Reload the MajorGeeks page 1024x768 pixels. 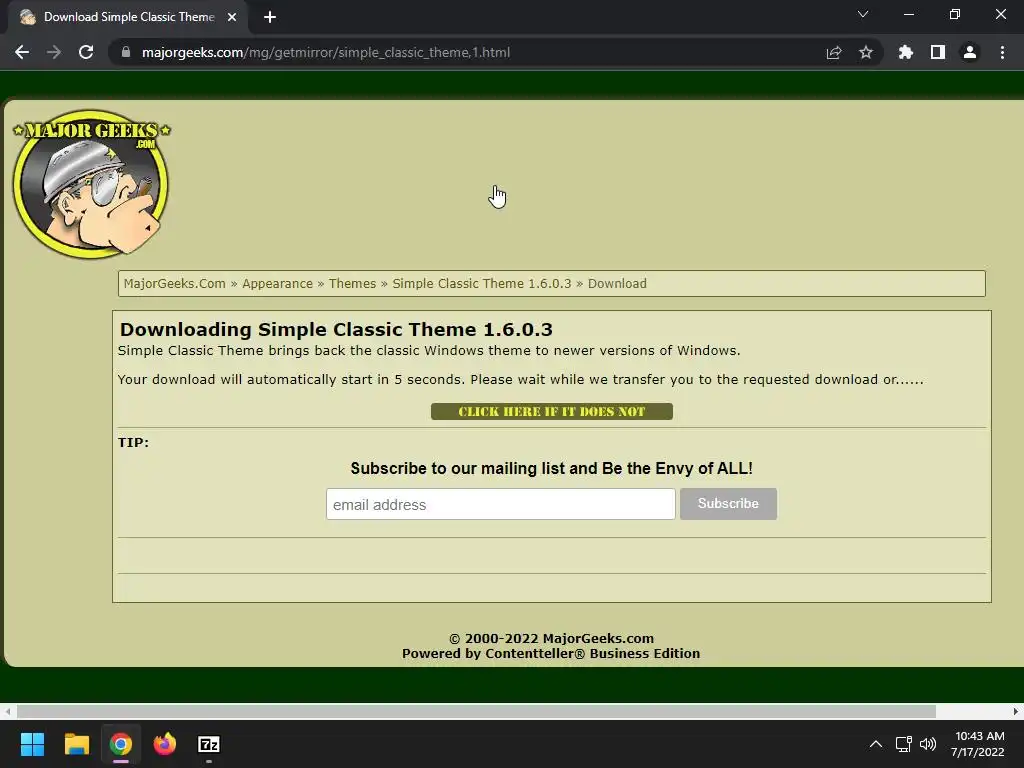86,52
